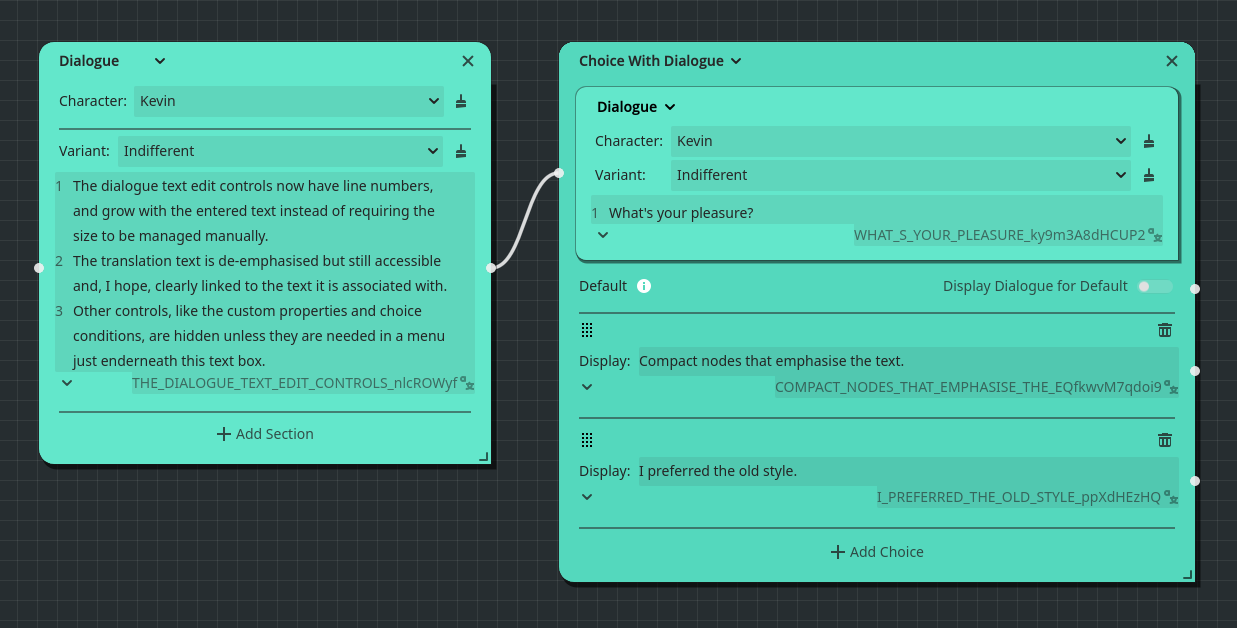Viewport: 1237px width, 628px height.
Task: Click the output port of the Default choice
Action: pyautogui.click(x=1195, y=289)
